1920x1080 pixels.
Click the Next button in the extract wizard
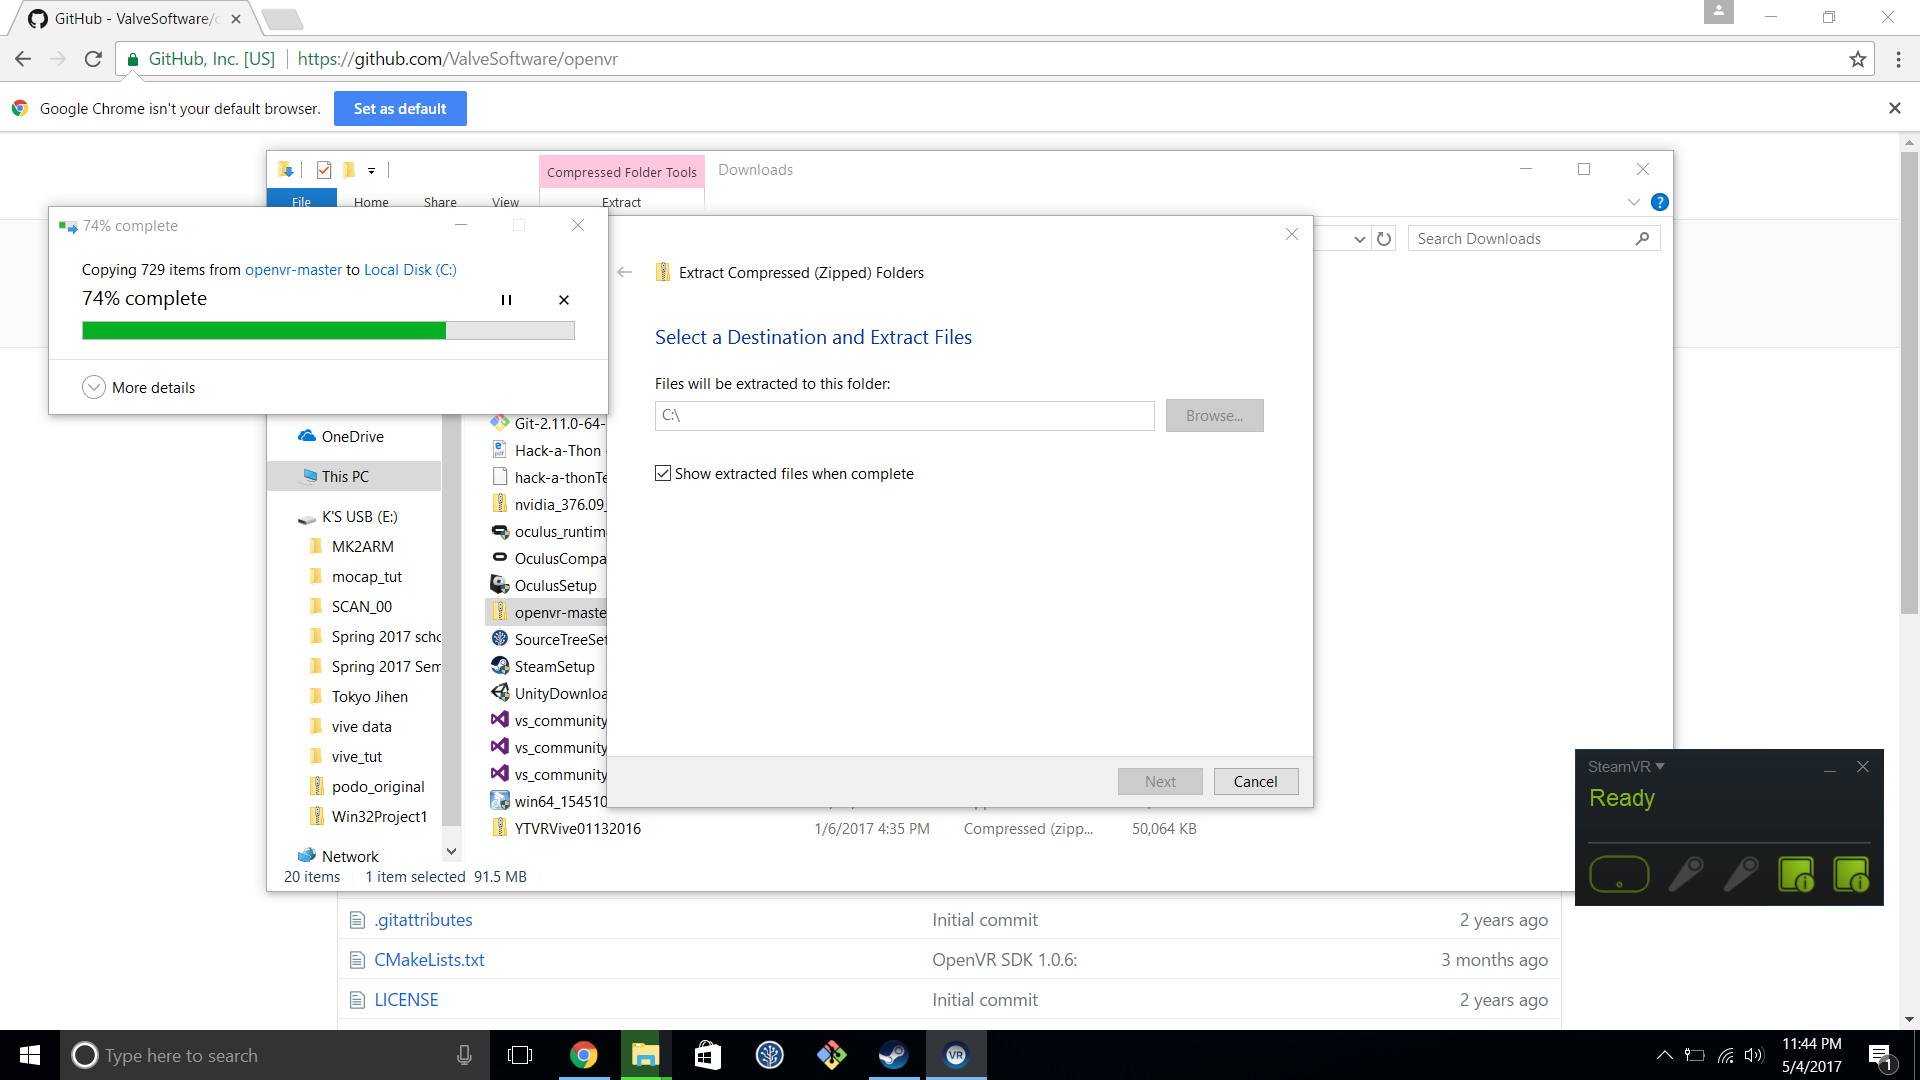click(x=1160, y=781)
